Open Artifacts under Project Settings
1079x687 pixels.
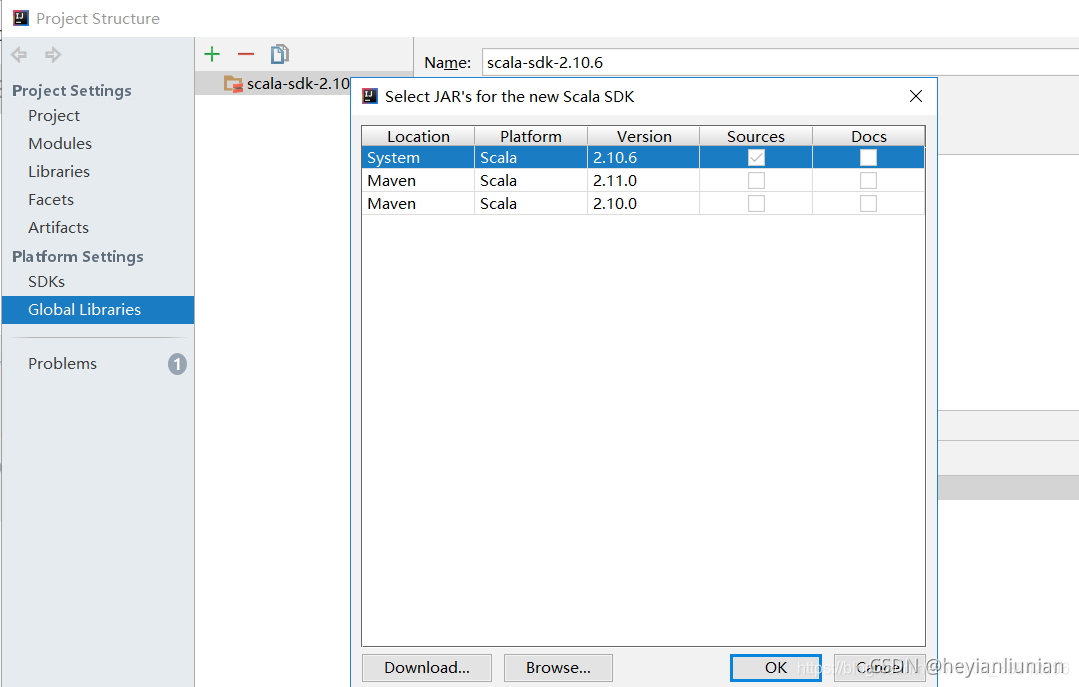(x=58, y=227)
